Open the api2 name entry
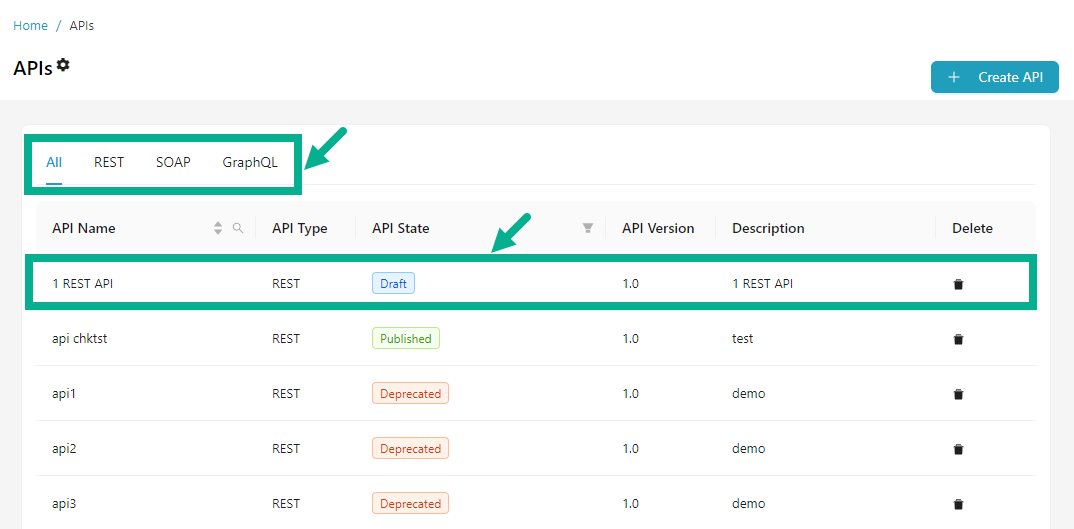 pos(64,449)
